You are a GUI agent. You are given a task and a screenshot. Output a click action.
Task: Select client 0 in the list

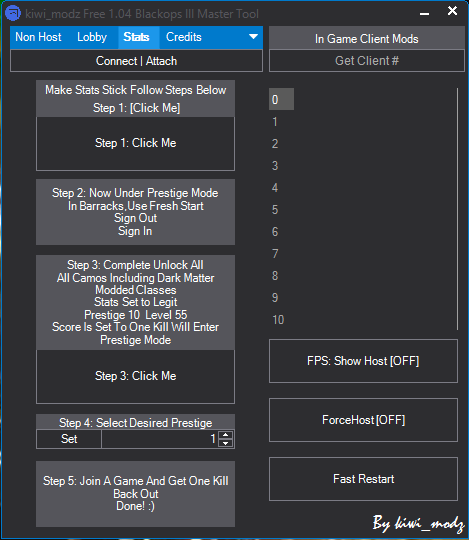(281, 99)
